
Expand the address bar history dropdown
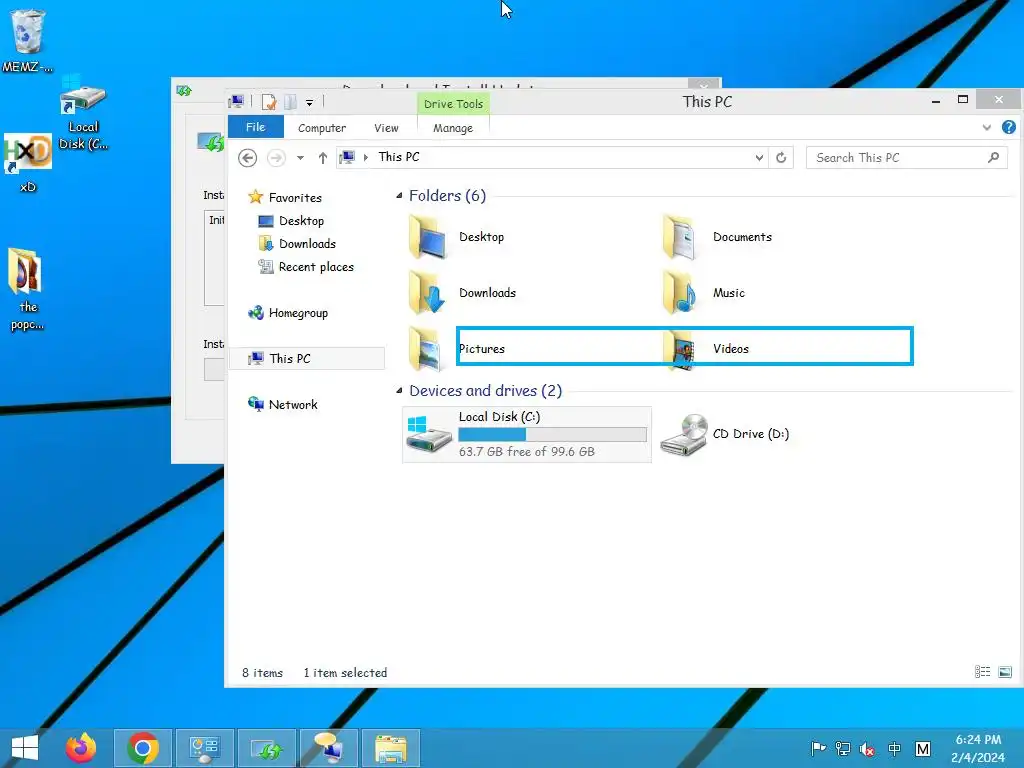click(x=759, y=158)
